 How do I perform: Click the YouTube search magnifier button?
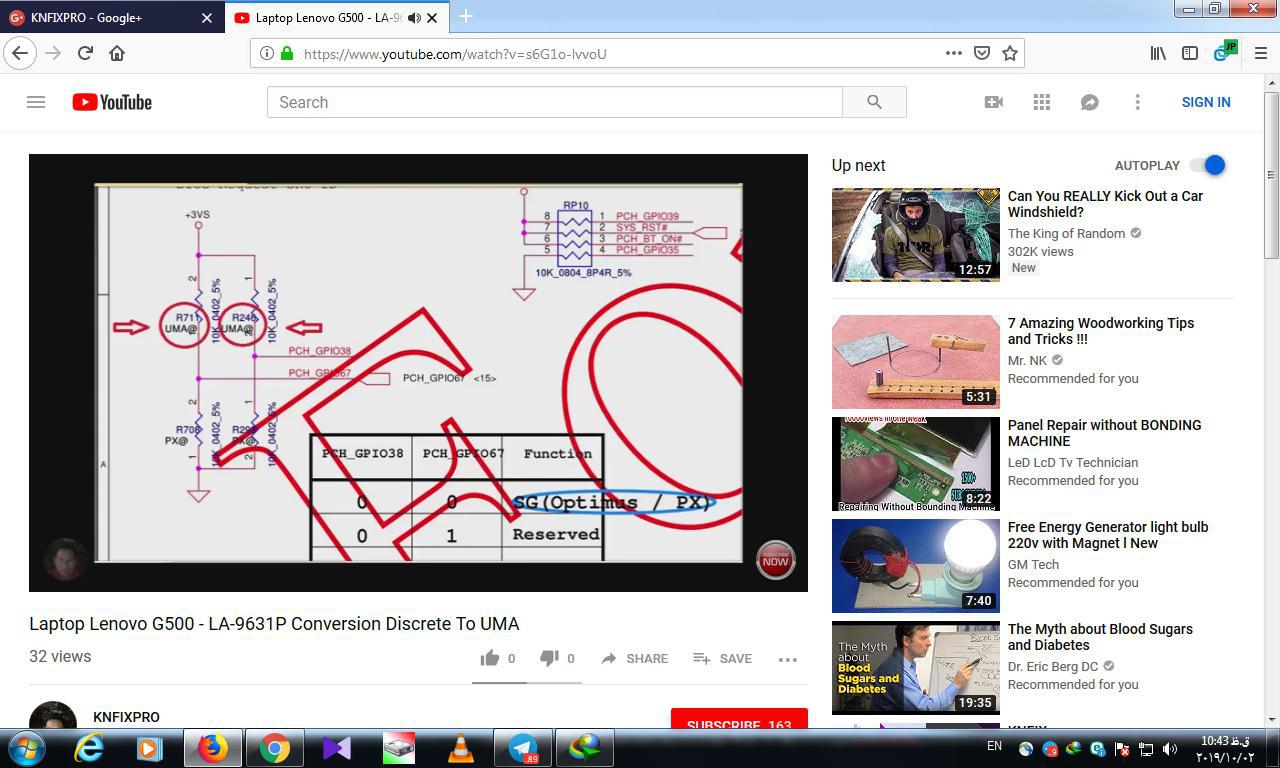click(x=874, y=102)
